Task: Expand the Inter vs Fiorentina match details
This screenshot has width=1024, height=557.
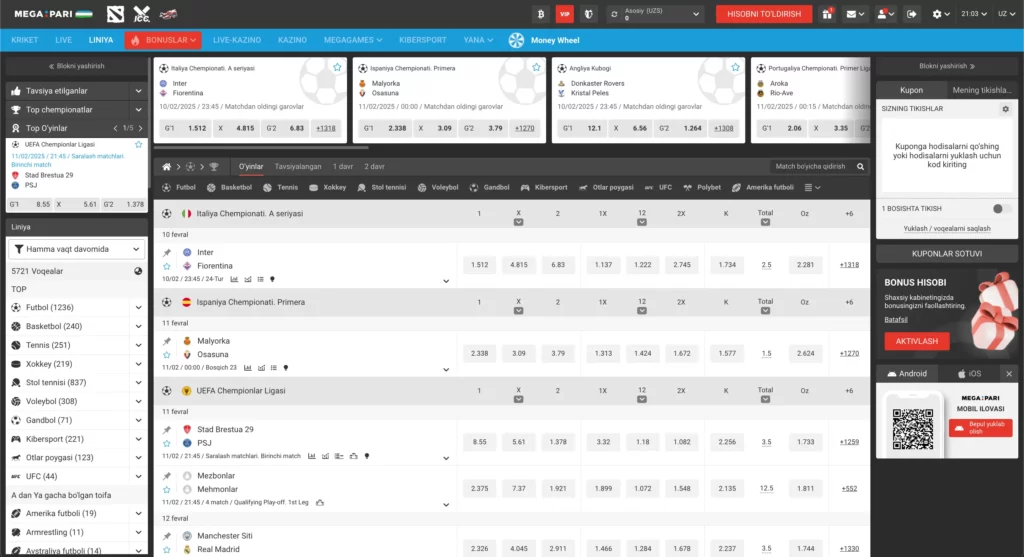Action: pos(446,281)
